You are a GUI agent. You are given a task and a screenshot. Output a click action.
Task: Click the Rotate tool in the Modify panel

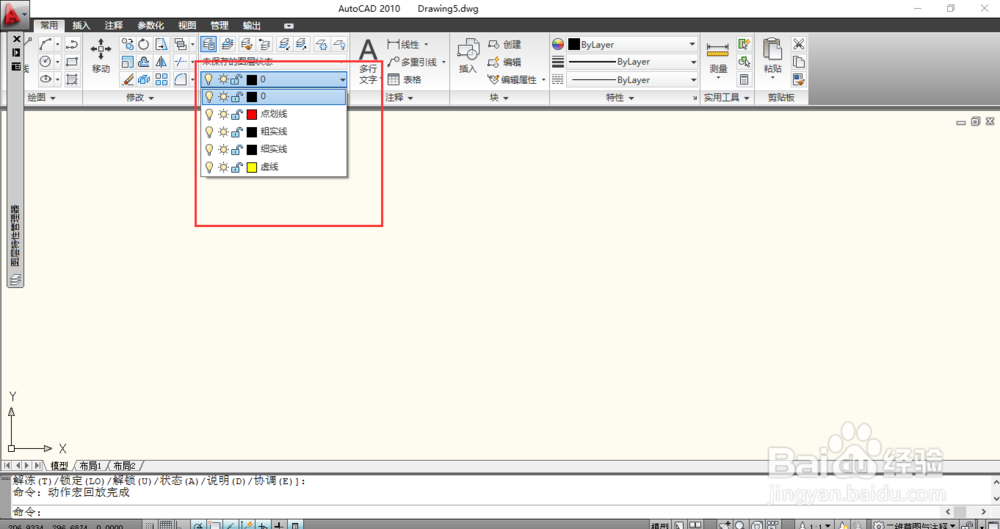tap(144, 44)
